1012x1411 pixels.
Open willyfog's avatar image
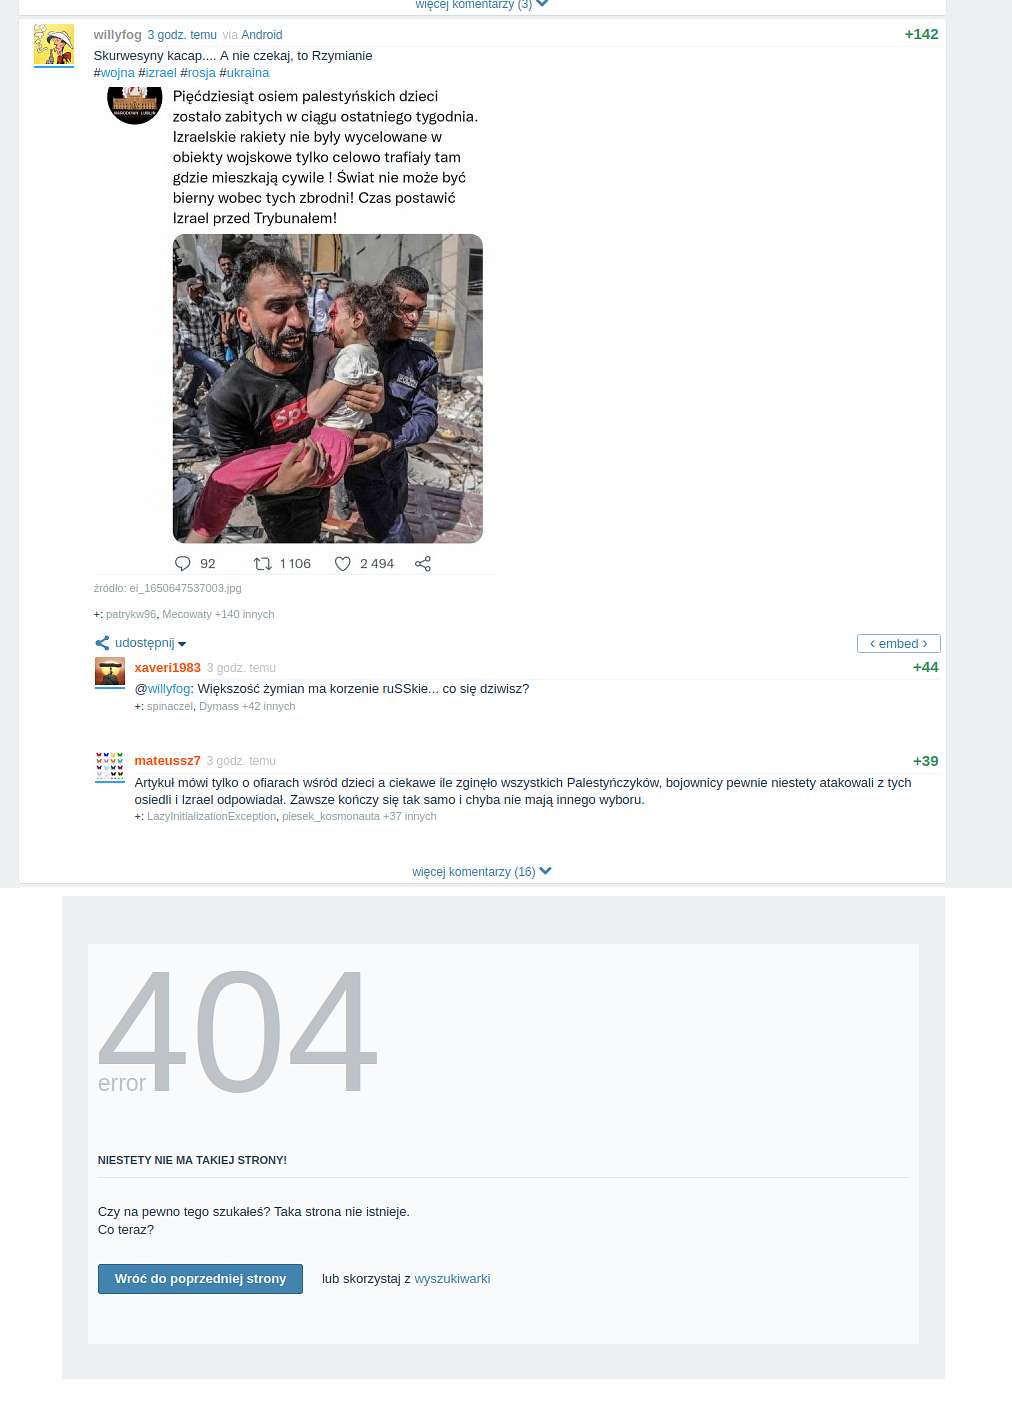click(x=54, y=45)
